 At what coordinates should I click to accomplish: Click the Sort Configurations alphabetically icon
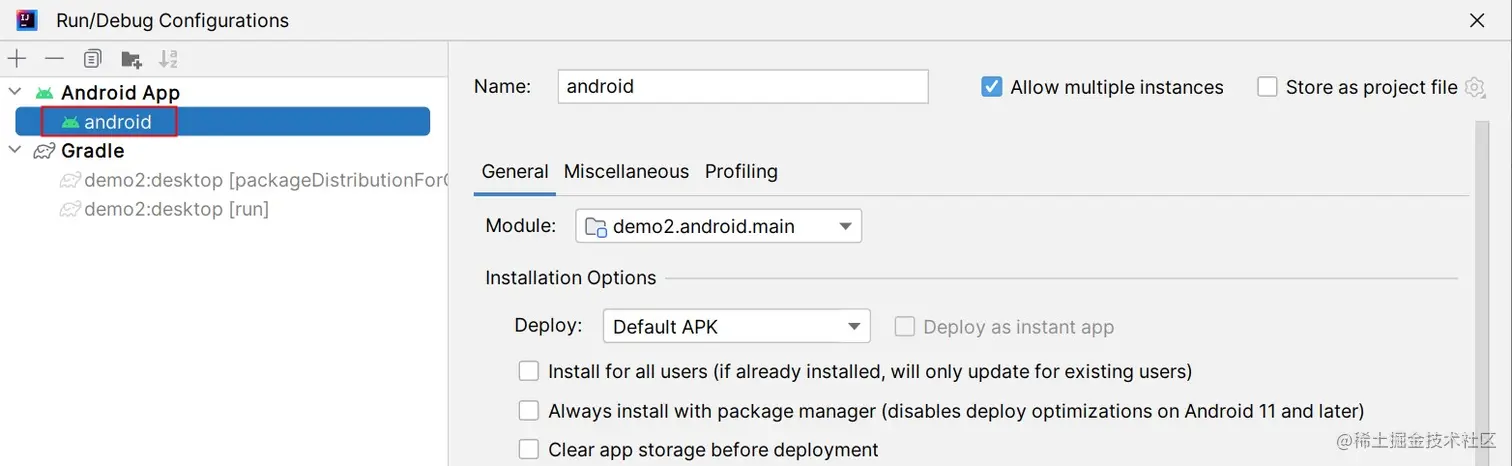[x=168, y=59]
